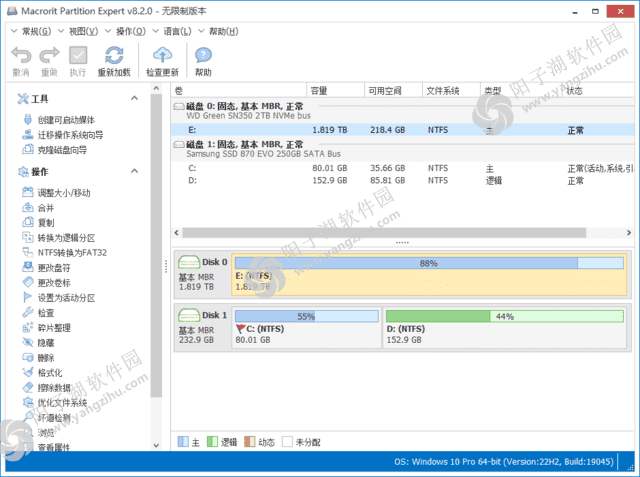Screen dimensions: 640x477
Task: Choose 优化文件系统 operation
Action: (x=62, y=403)
